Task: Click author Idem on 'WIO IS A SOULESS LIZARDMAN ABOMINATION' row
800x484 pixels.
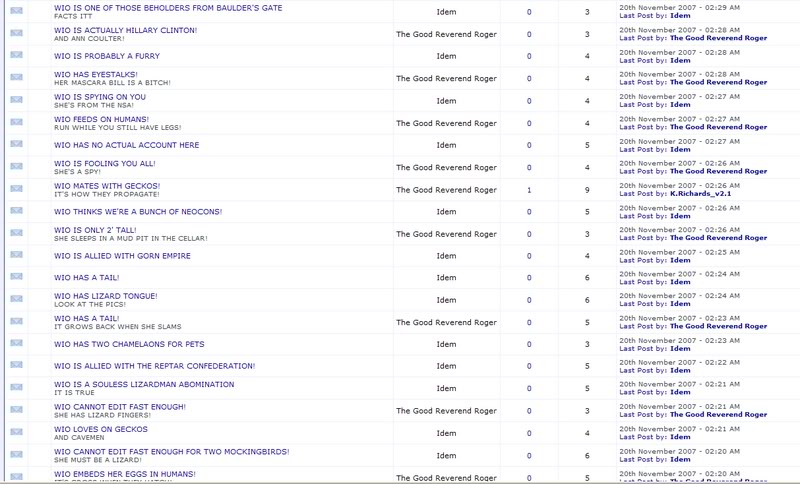Action: (446, 389)
